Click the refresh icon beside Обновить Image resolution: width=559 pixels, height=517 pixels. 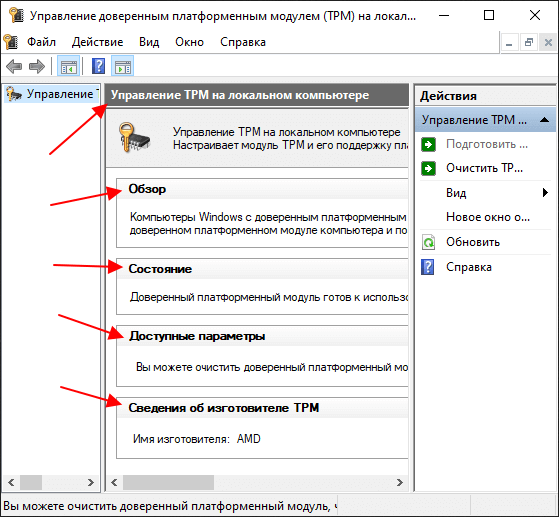(428, 242)
